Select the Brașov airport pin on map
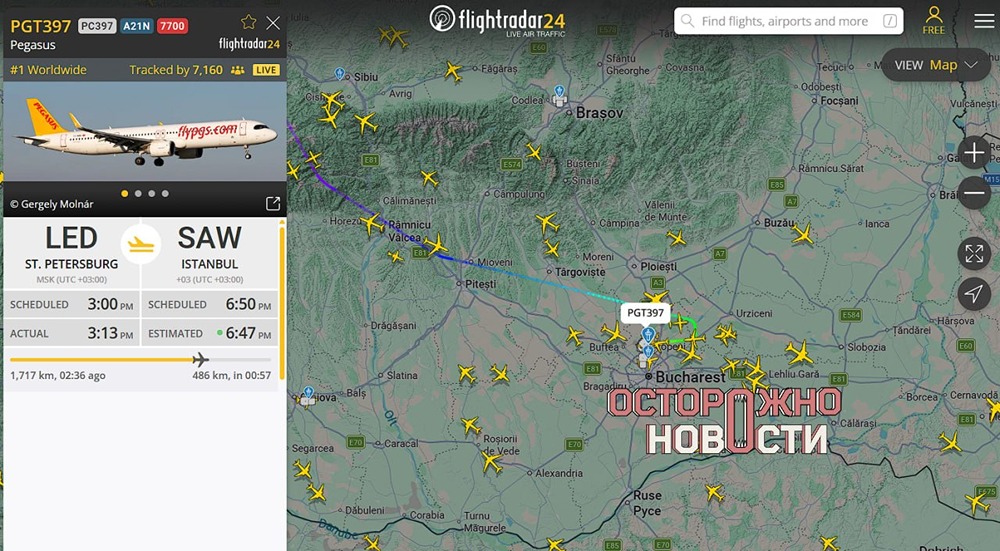Image resolution: width=1000 pixels, height=551 pixels. pyautogui.click(x=559, y=95)
